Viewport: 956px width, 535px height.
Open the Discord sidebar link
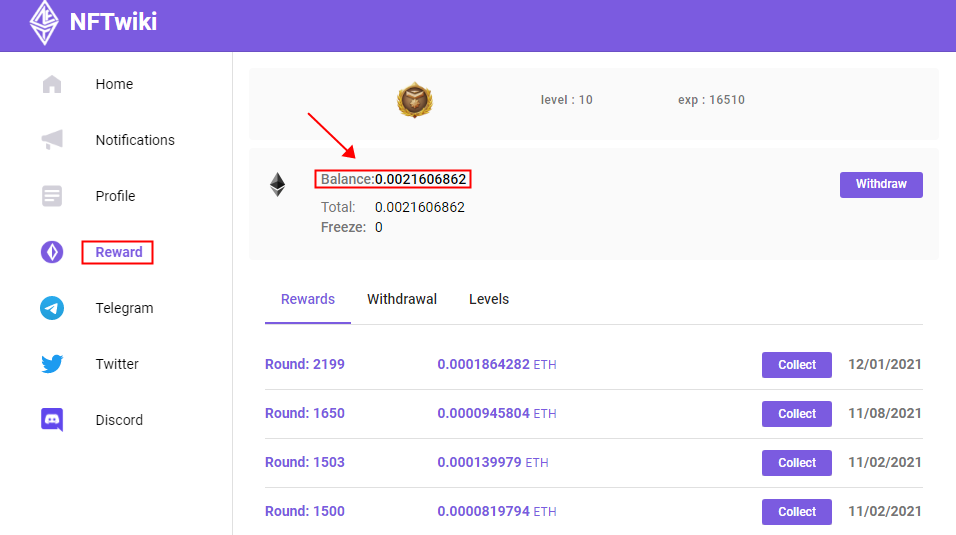119,420
